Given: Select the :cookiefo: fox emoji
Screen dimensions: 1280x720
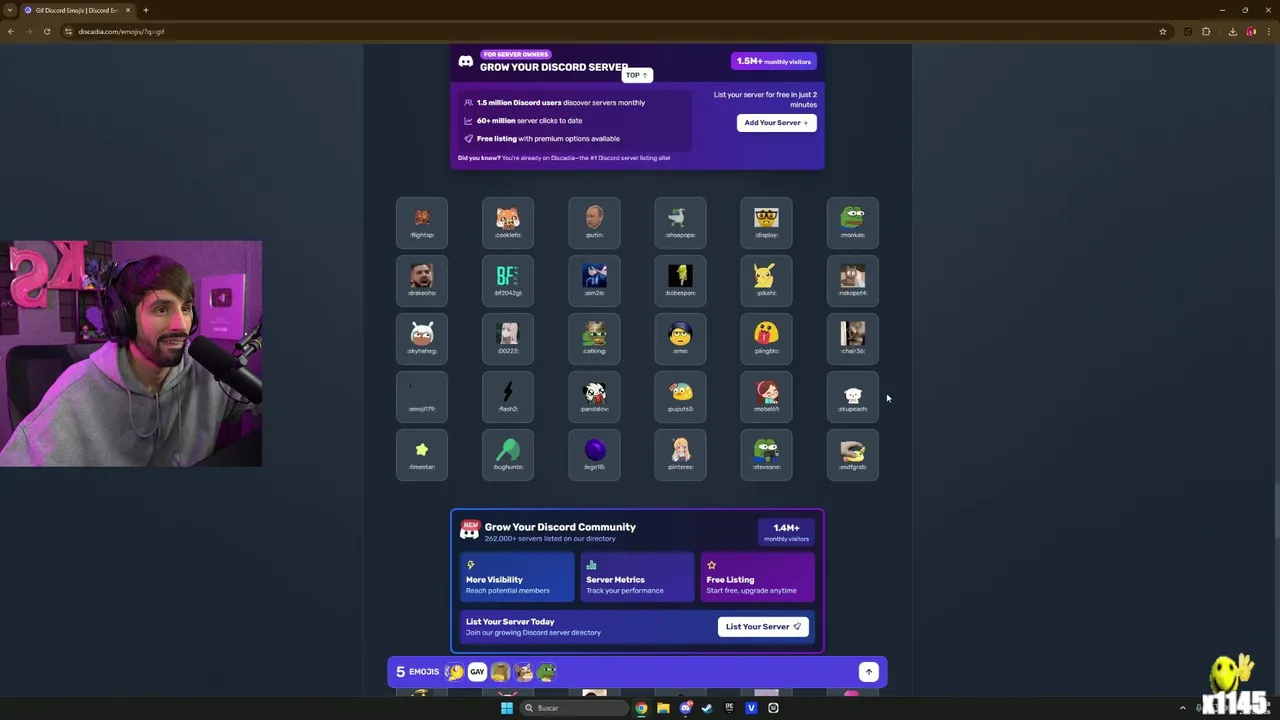Looking at the screenshot, I should tap(508, 223).
